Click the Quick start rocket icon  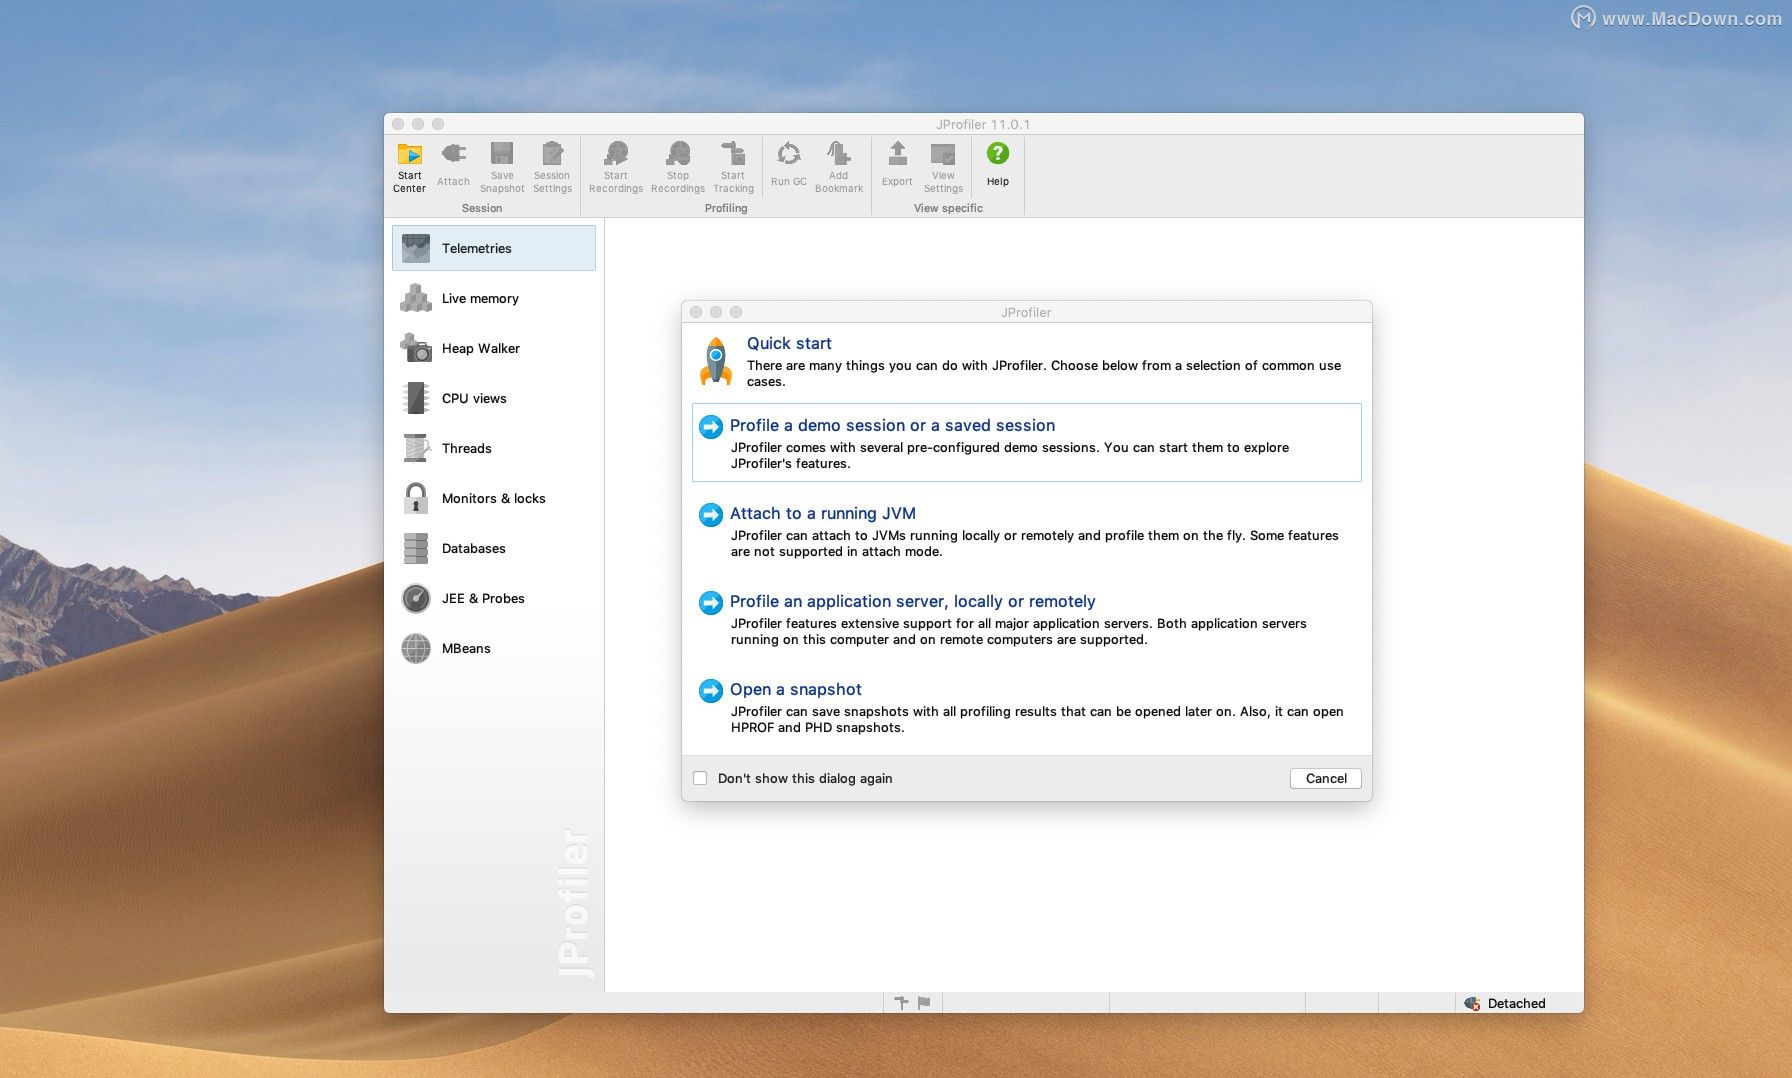coord(716,361)
